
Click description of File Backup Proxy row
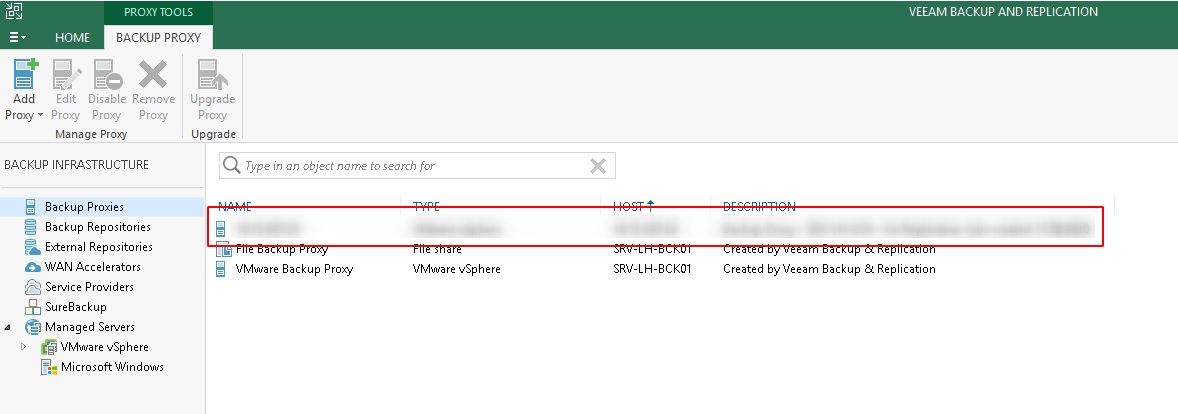[829, 249]
